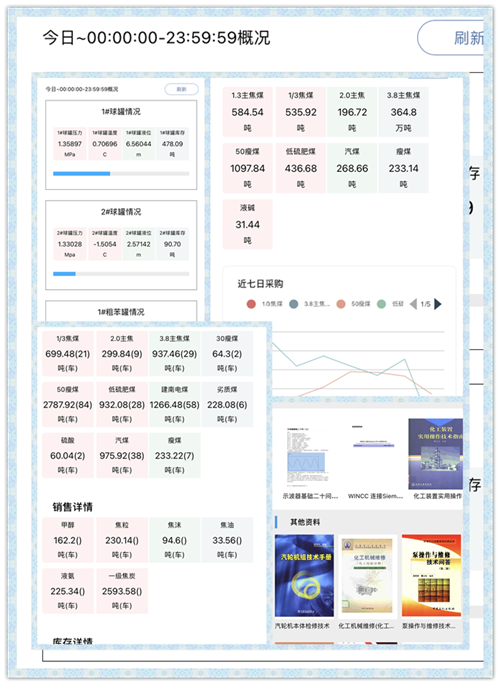
Task: Tap the 焦沫 94.6() sales card
Action: pyautogui.click(x=174, y=540)
